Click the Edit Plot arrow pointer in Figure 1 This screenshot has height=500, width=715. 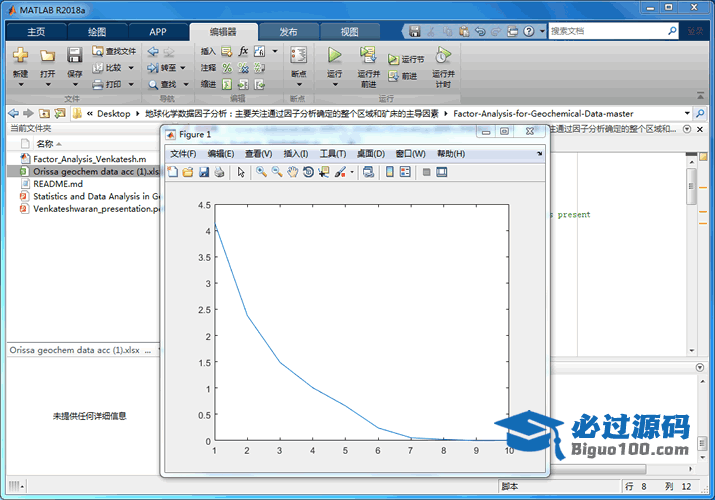tap(241, 172)
